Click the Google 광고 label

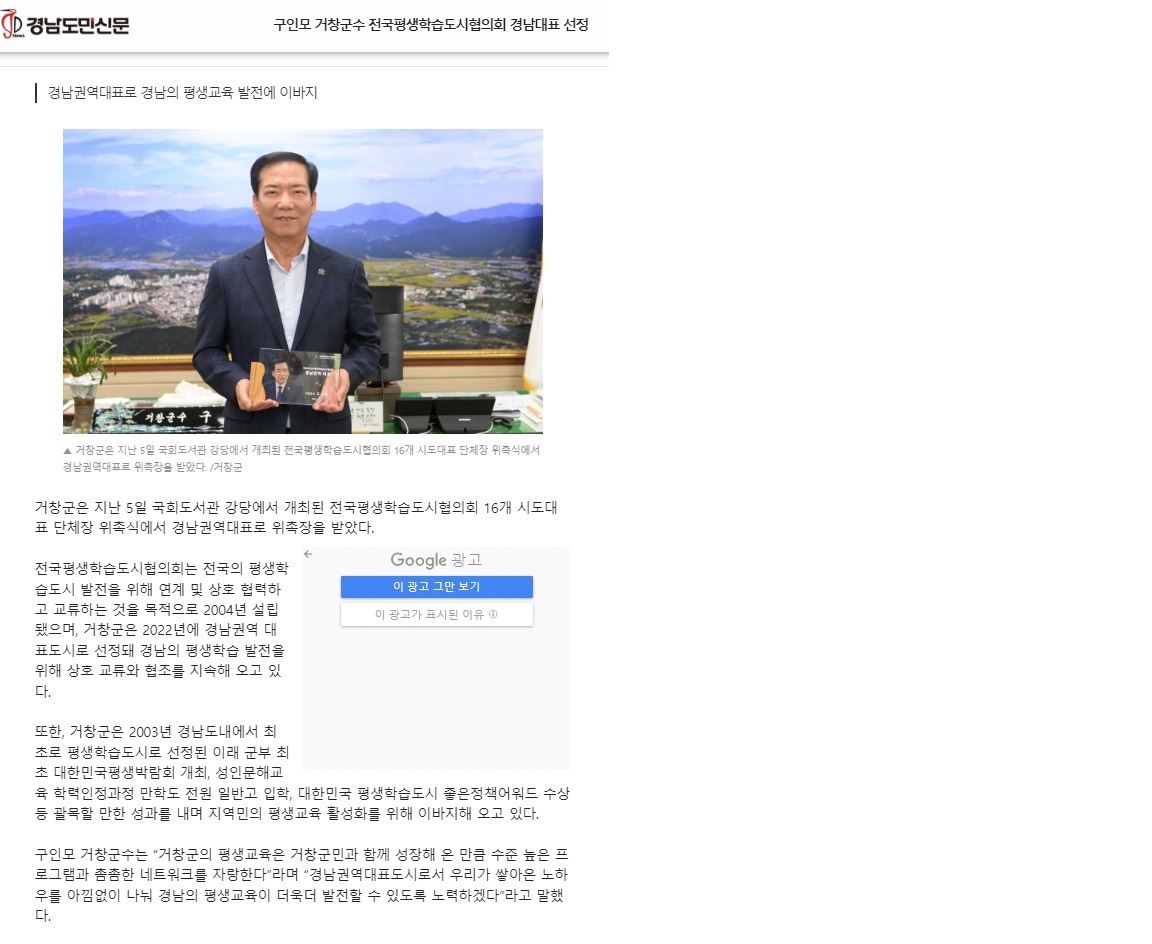[x=436, y=560]
